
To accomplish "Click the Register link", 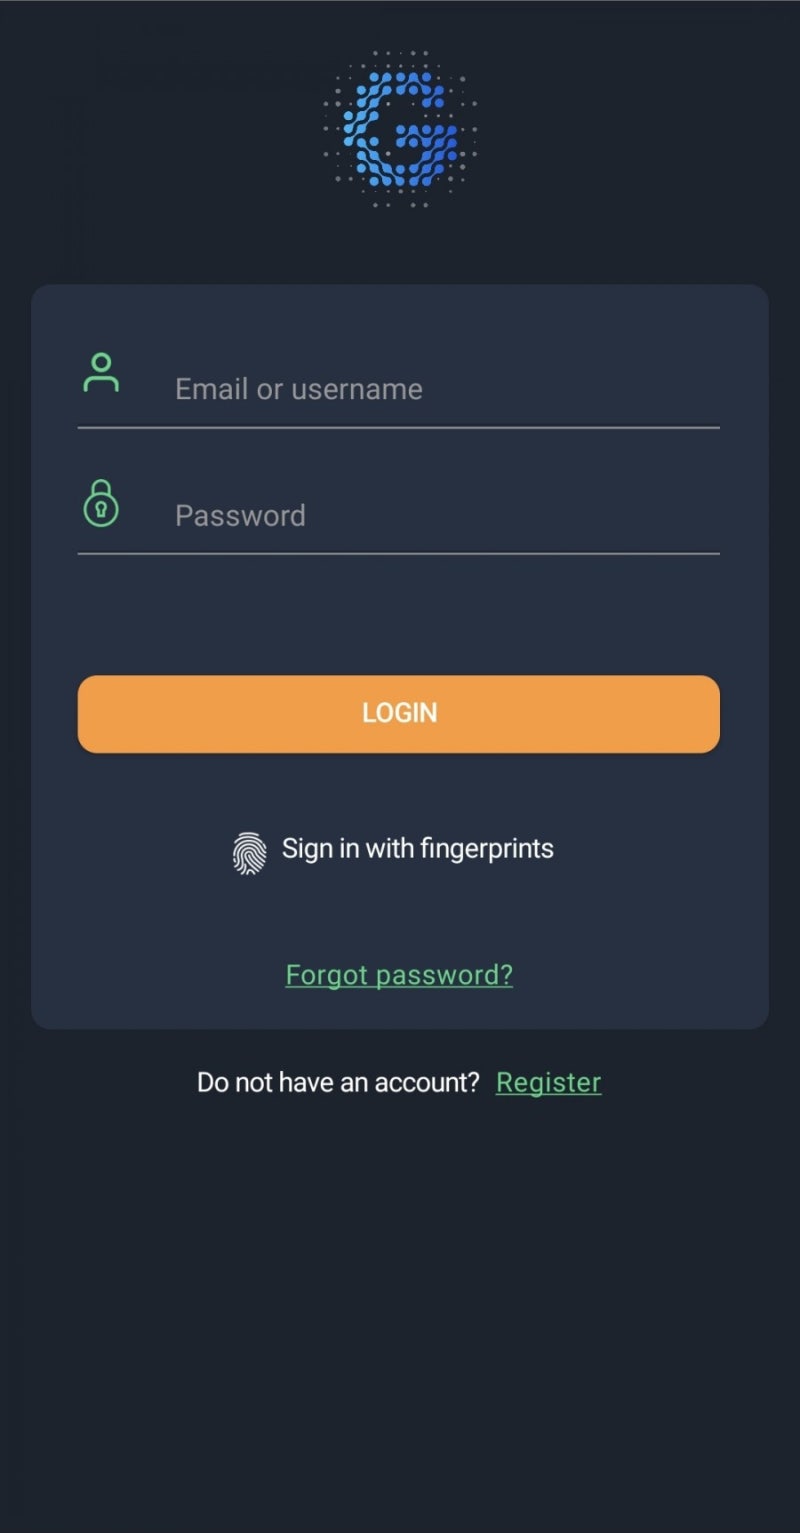I will point(548,1081).
